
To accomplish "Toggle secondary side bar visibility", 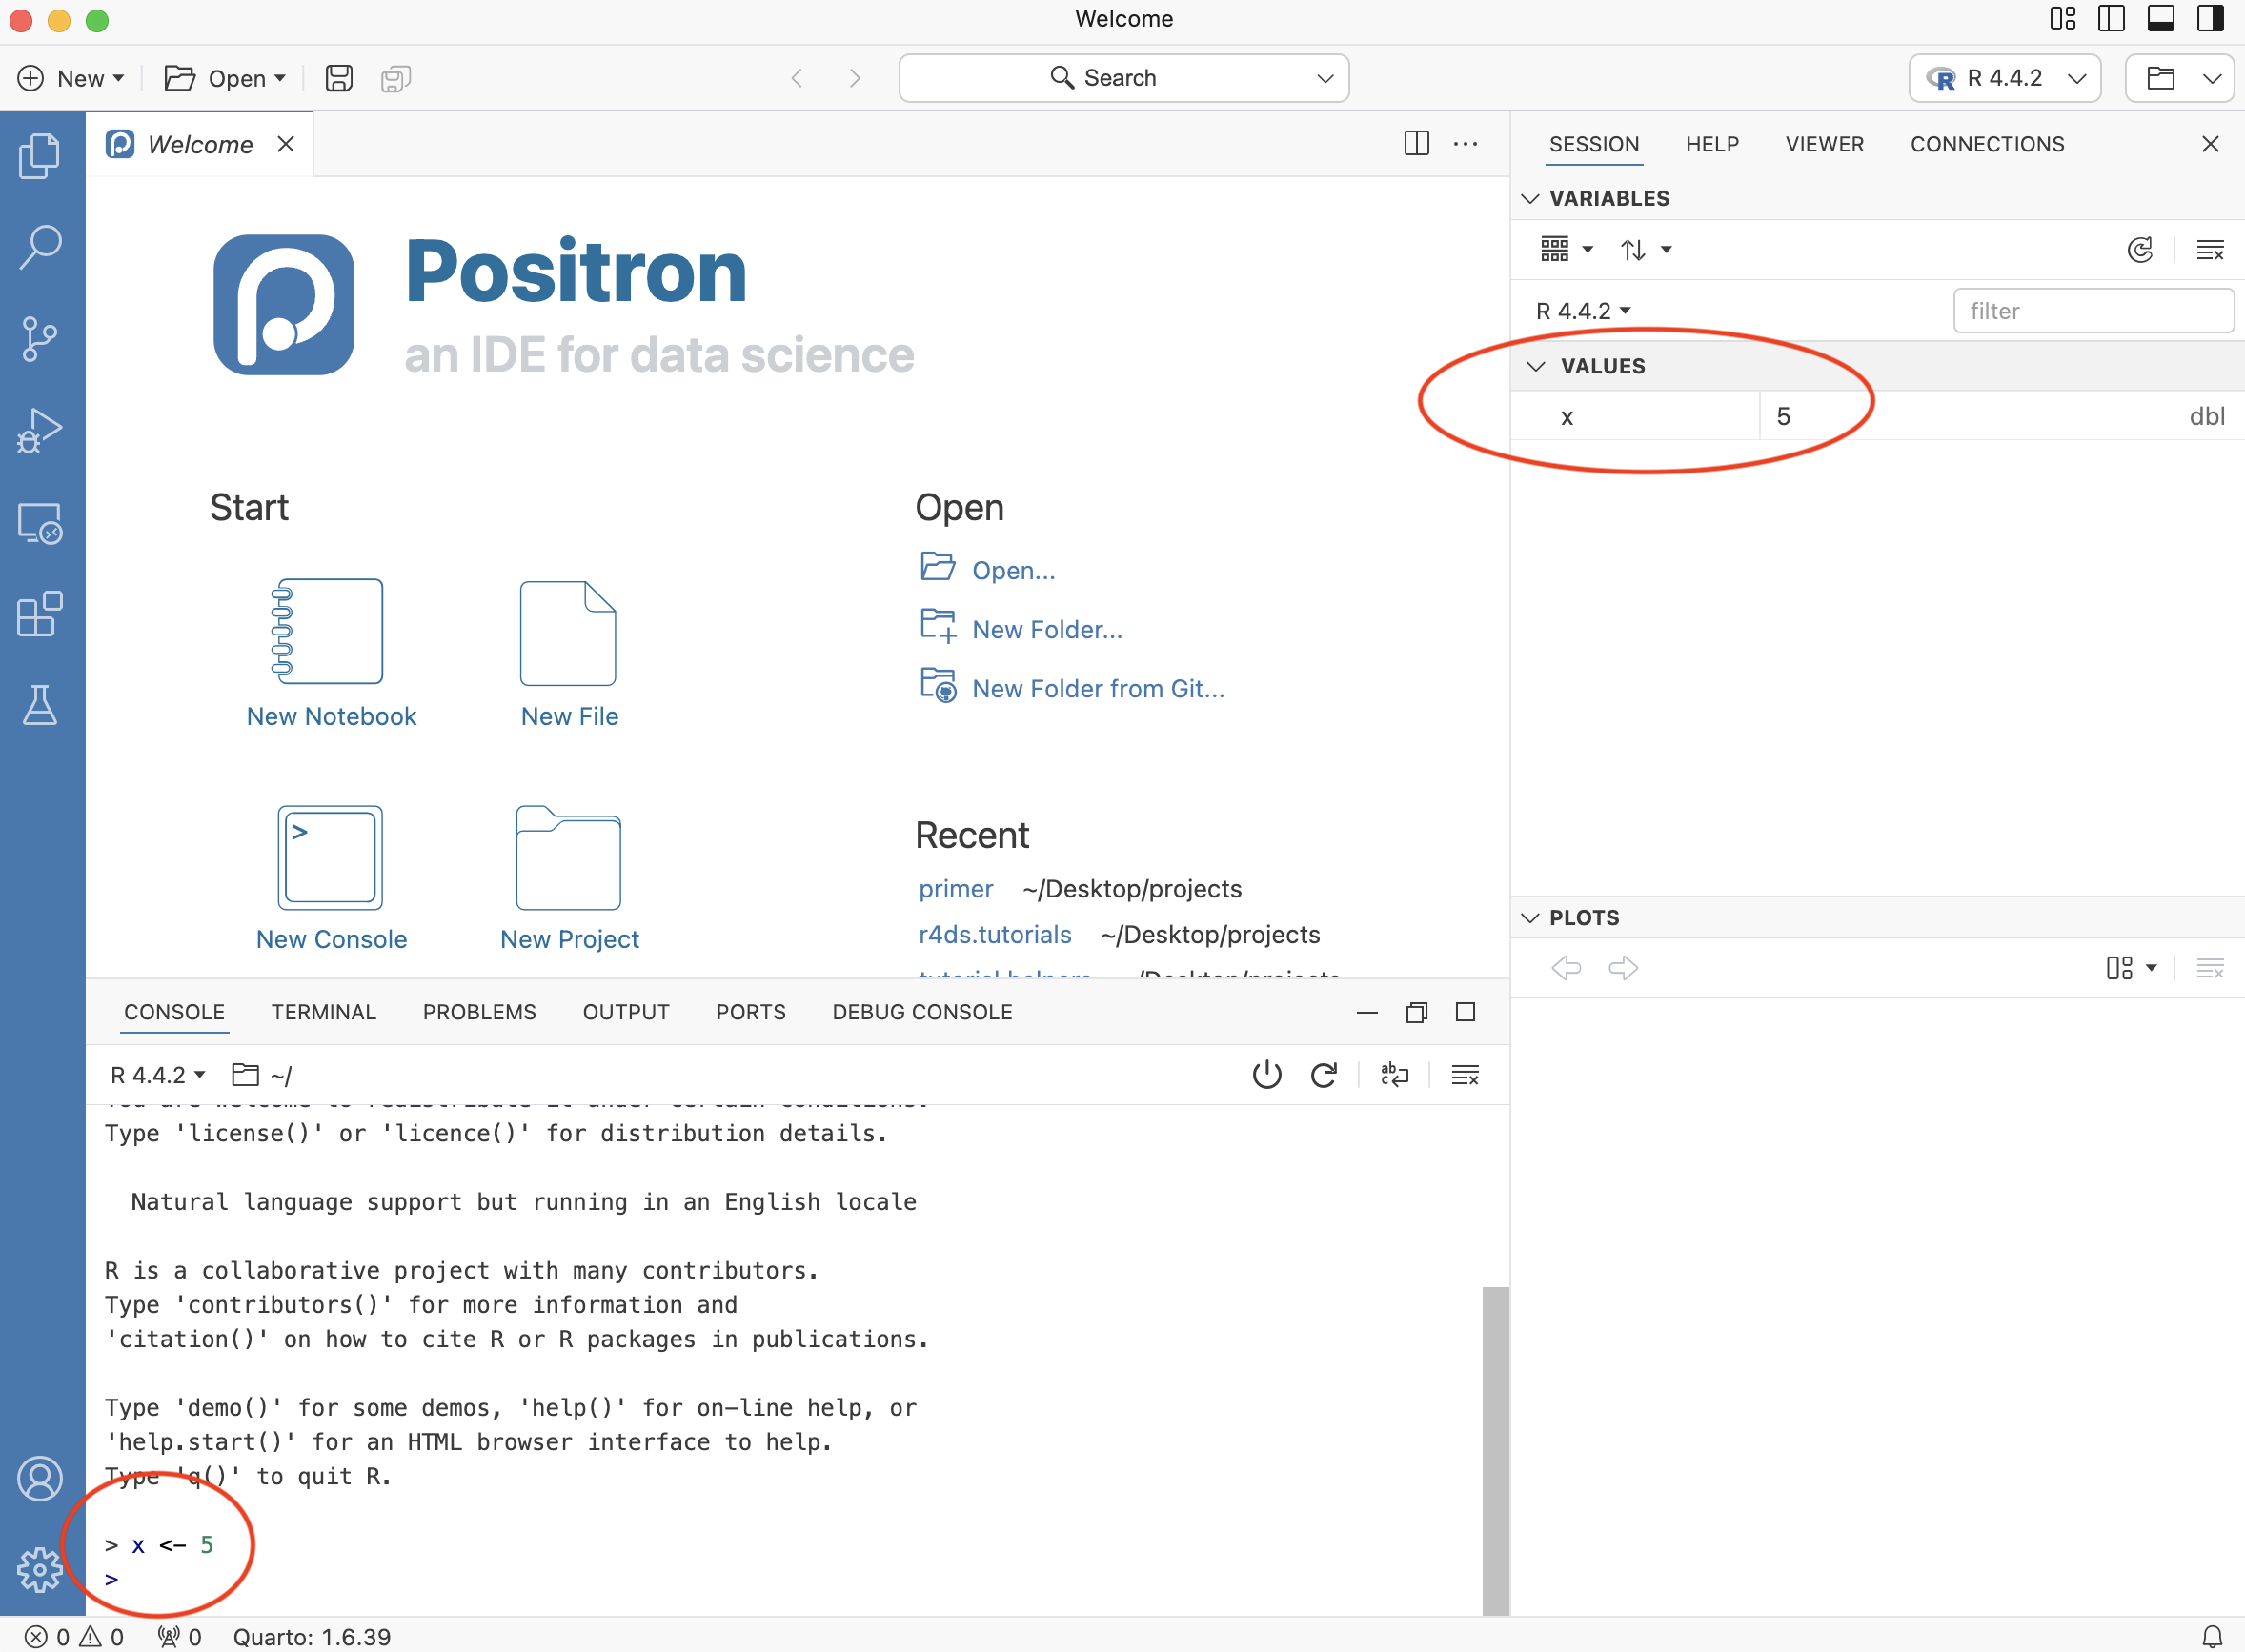I will [2210, 19].
